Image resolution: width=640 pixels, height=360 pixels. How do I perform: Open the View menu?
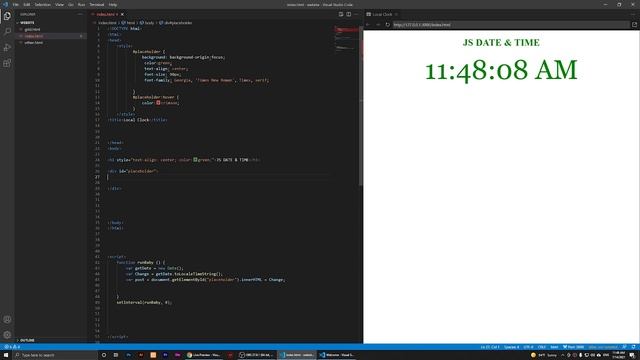coord(59,4)
